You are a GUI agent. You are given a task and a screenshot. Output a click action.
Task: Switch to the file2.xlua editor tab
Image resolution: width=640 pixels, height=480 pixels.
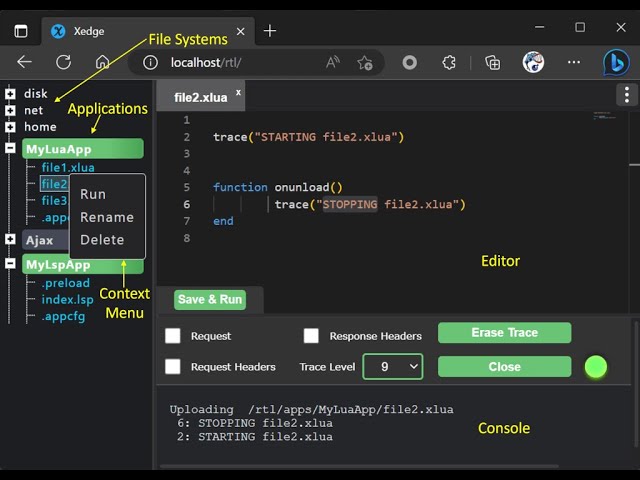200,97
